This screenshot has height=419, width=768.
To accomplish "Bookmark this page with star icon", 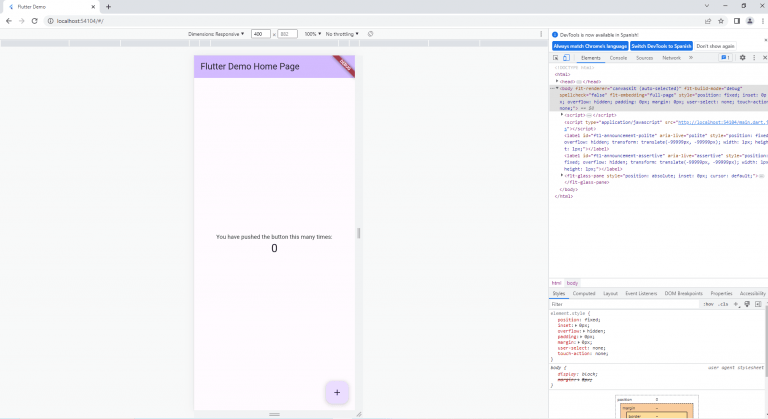I will 721,21.
